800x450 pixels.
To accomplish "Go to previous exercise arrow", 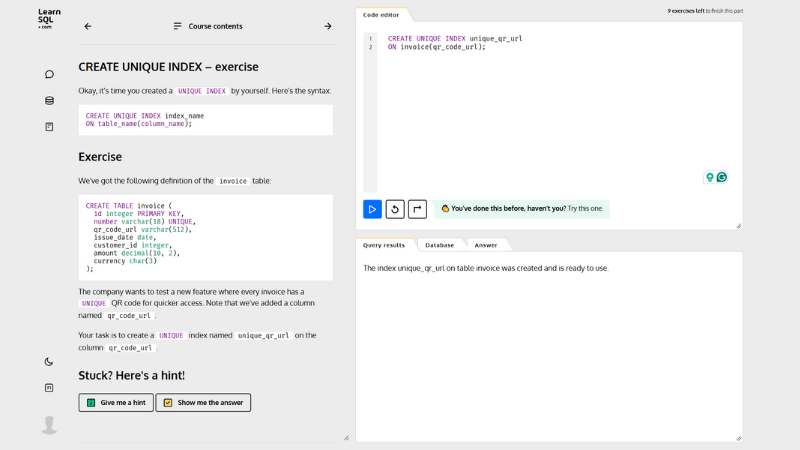I will click(88, 26).
